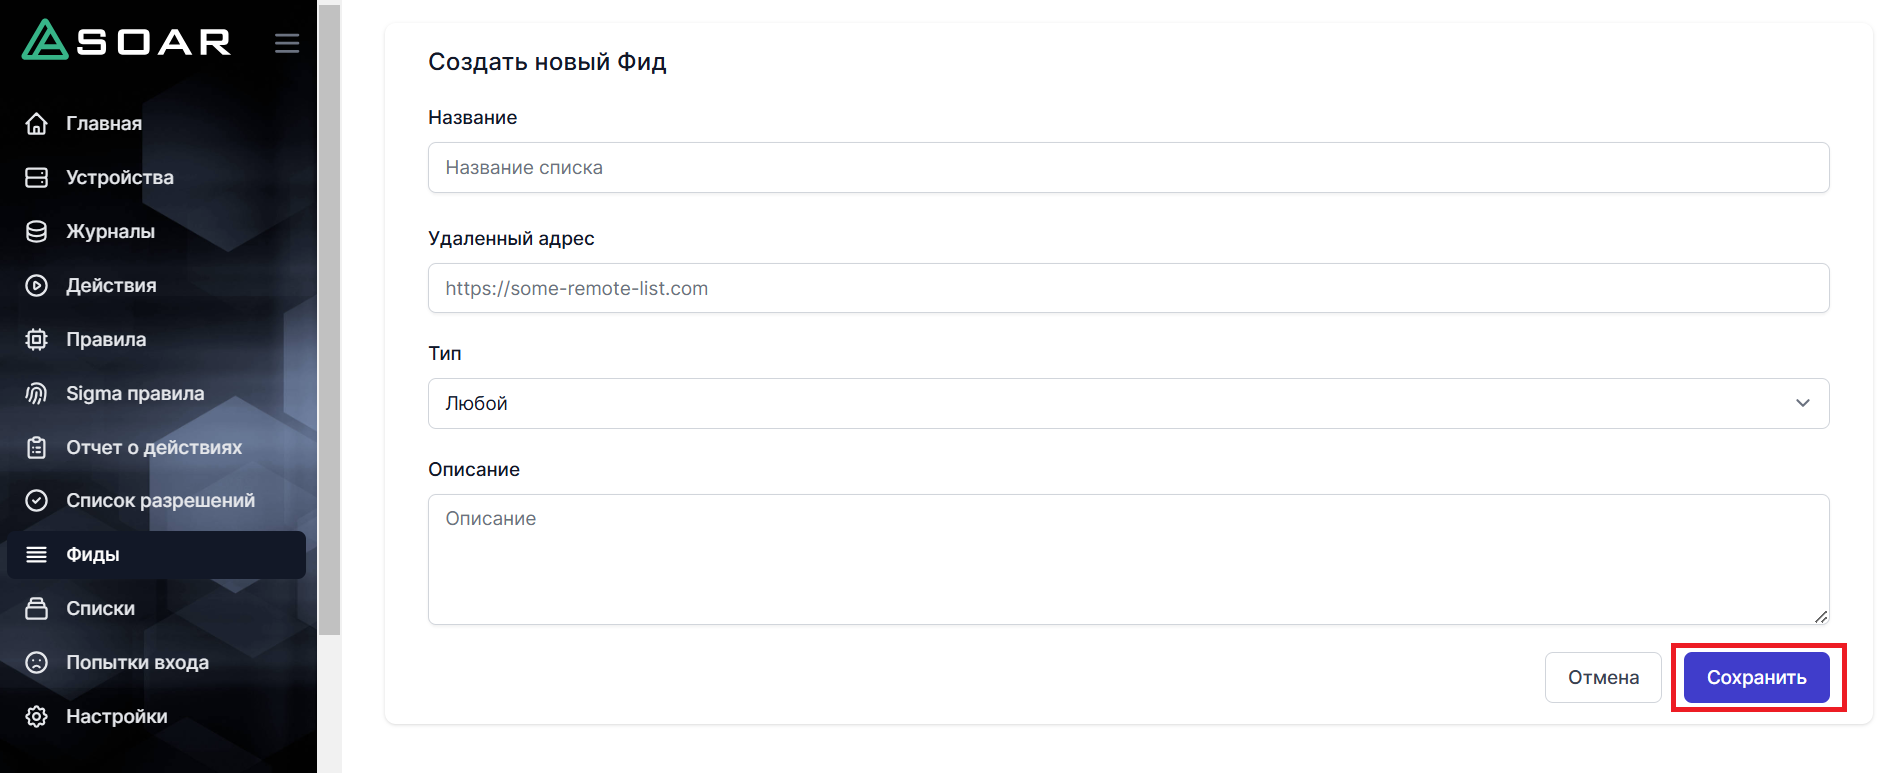Screen dimensions: 1900x773
Task: Click the sidebar vertical scrollbar
Action: click(x=329, y=320)
